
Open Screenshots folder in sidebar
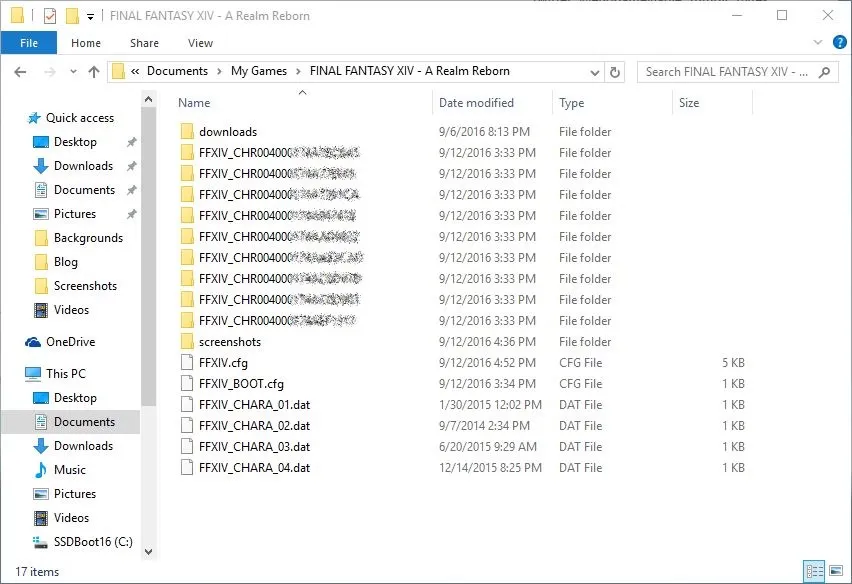(x=85, y=286)
